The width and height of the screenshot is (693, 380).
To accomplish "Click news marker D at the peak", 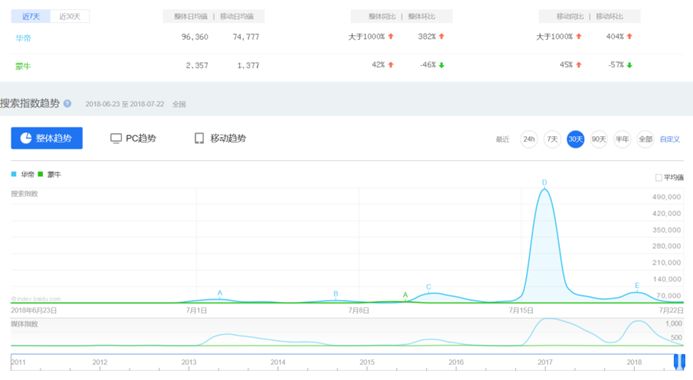I will click(x=544, y=182).
